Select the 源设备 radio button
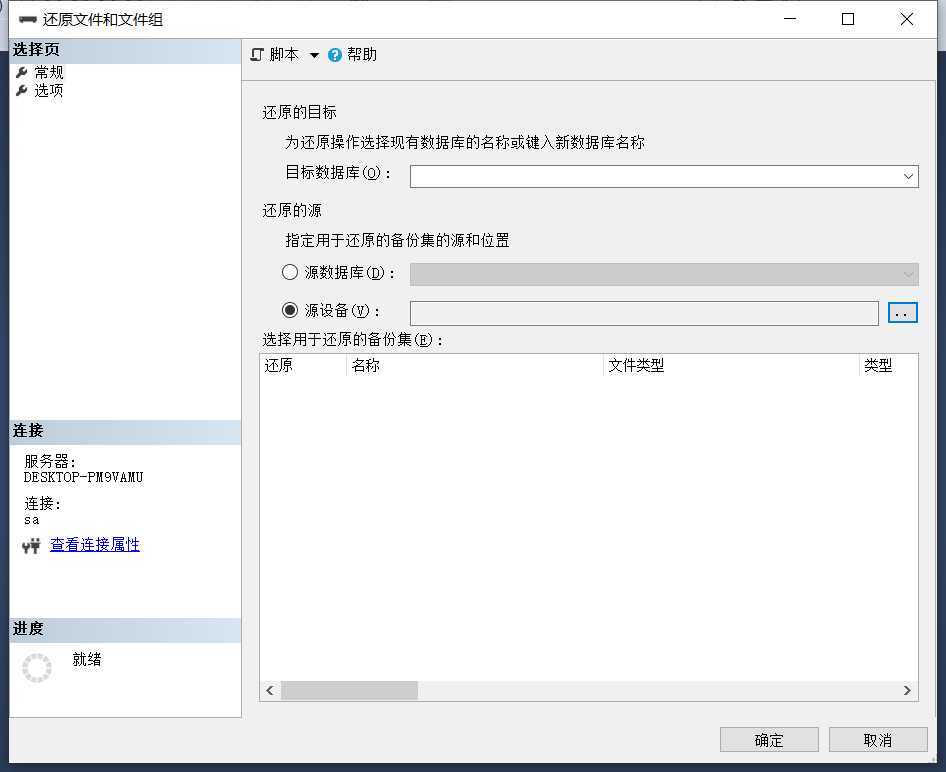This screenshot has width=946, height=772. click(290, 310)
